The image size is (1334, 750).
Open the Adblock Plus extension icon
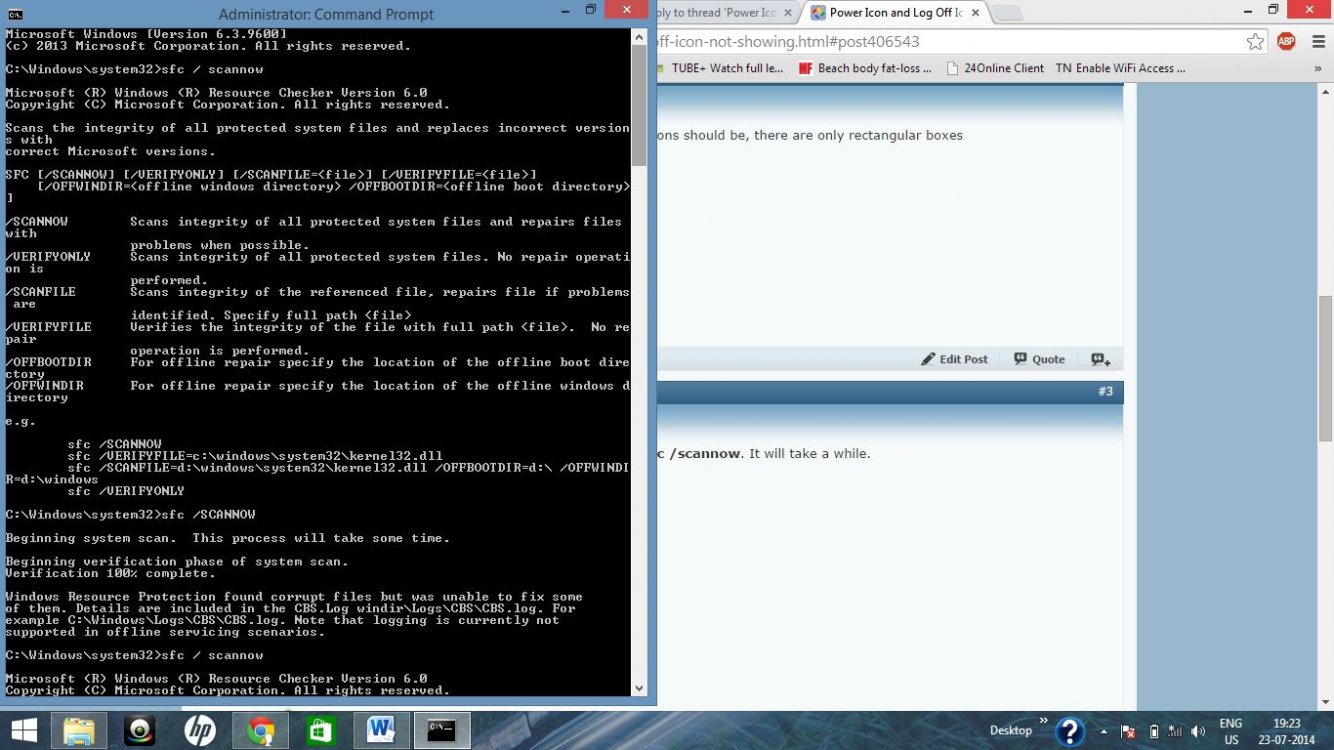pyautogui.click(x=1286, y=42)
